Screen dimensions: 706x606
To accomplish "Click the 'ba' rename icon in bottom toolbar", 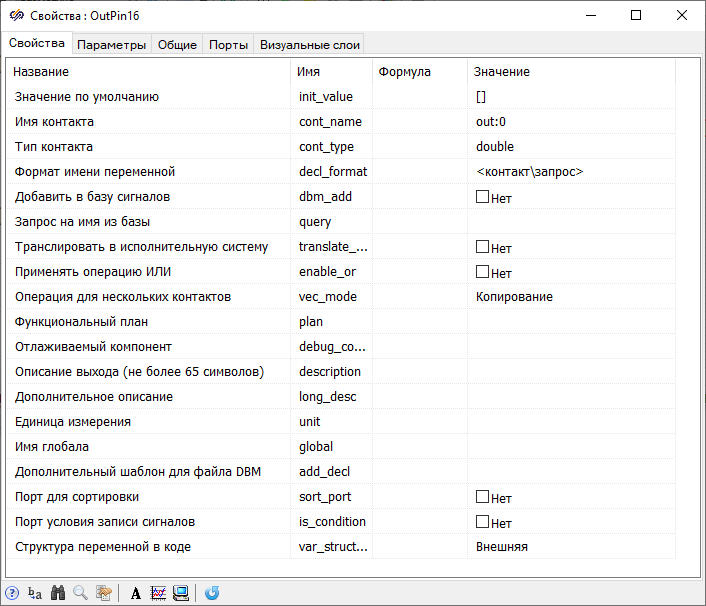I will (x=35, y=593).
